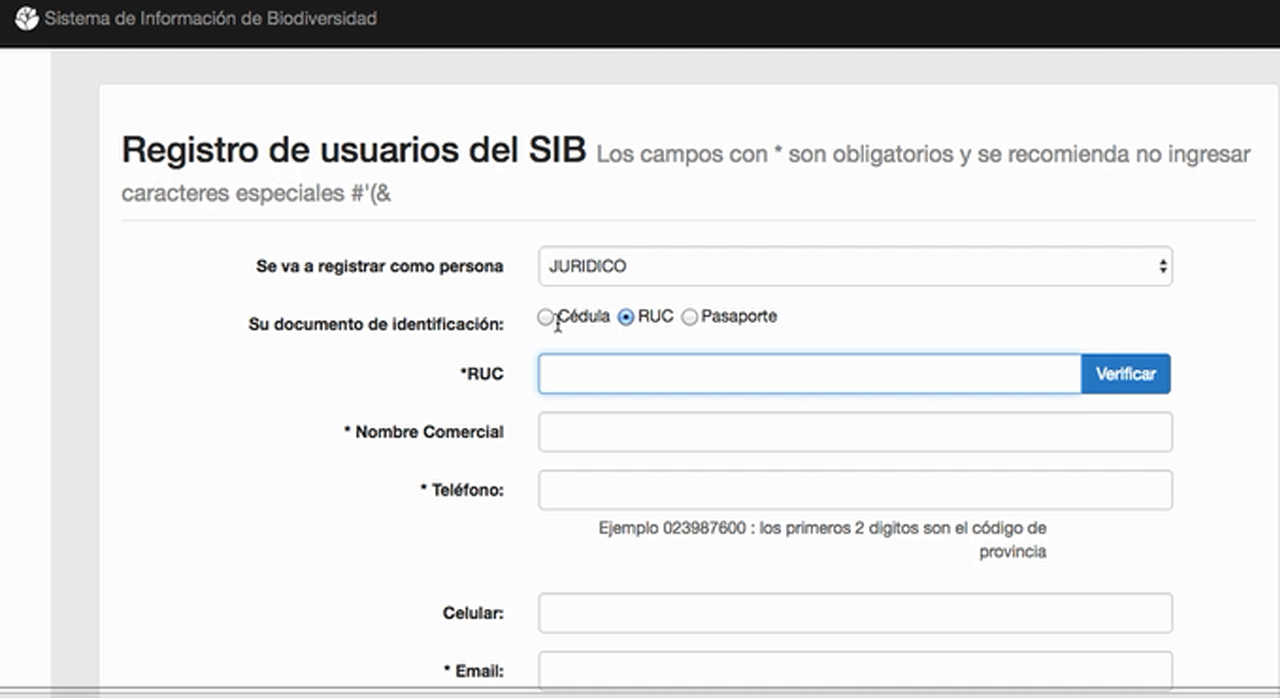Click into the Nombre Comercial text box
The width and height of the screenshot is (1280, 698).
854,432
